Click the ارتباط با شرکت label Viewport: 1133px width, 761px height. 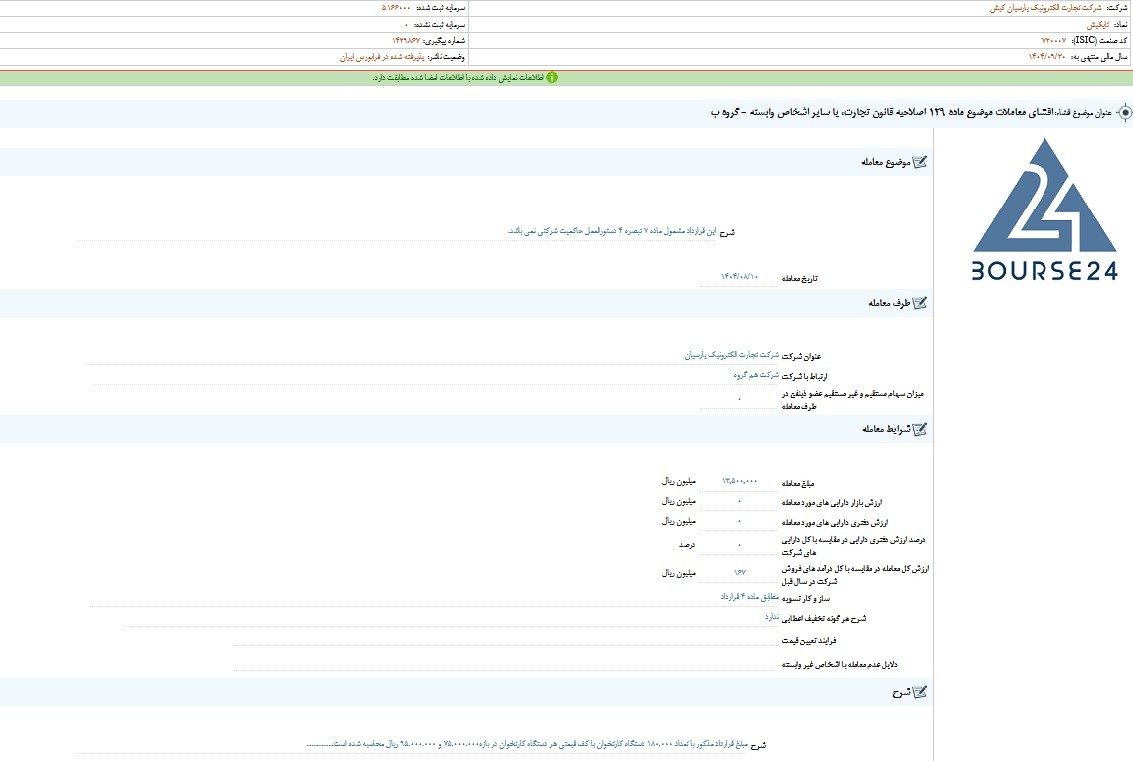click(805, 376)
